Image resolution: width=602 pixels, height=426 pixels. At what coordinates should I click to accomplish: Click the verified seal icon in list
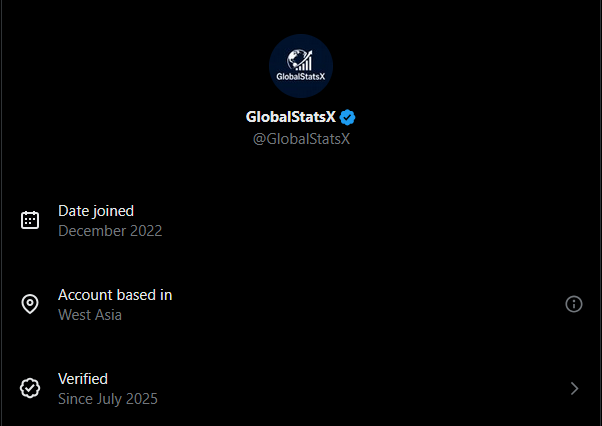pyautogui.click(x=30, y=388)
